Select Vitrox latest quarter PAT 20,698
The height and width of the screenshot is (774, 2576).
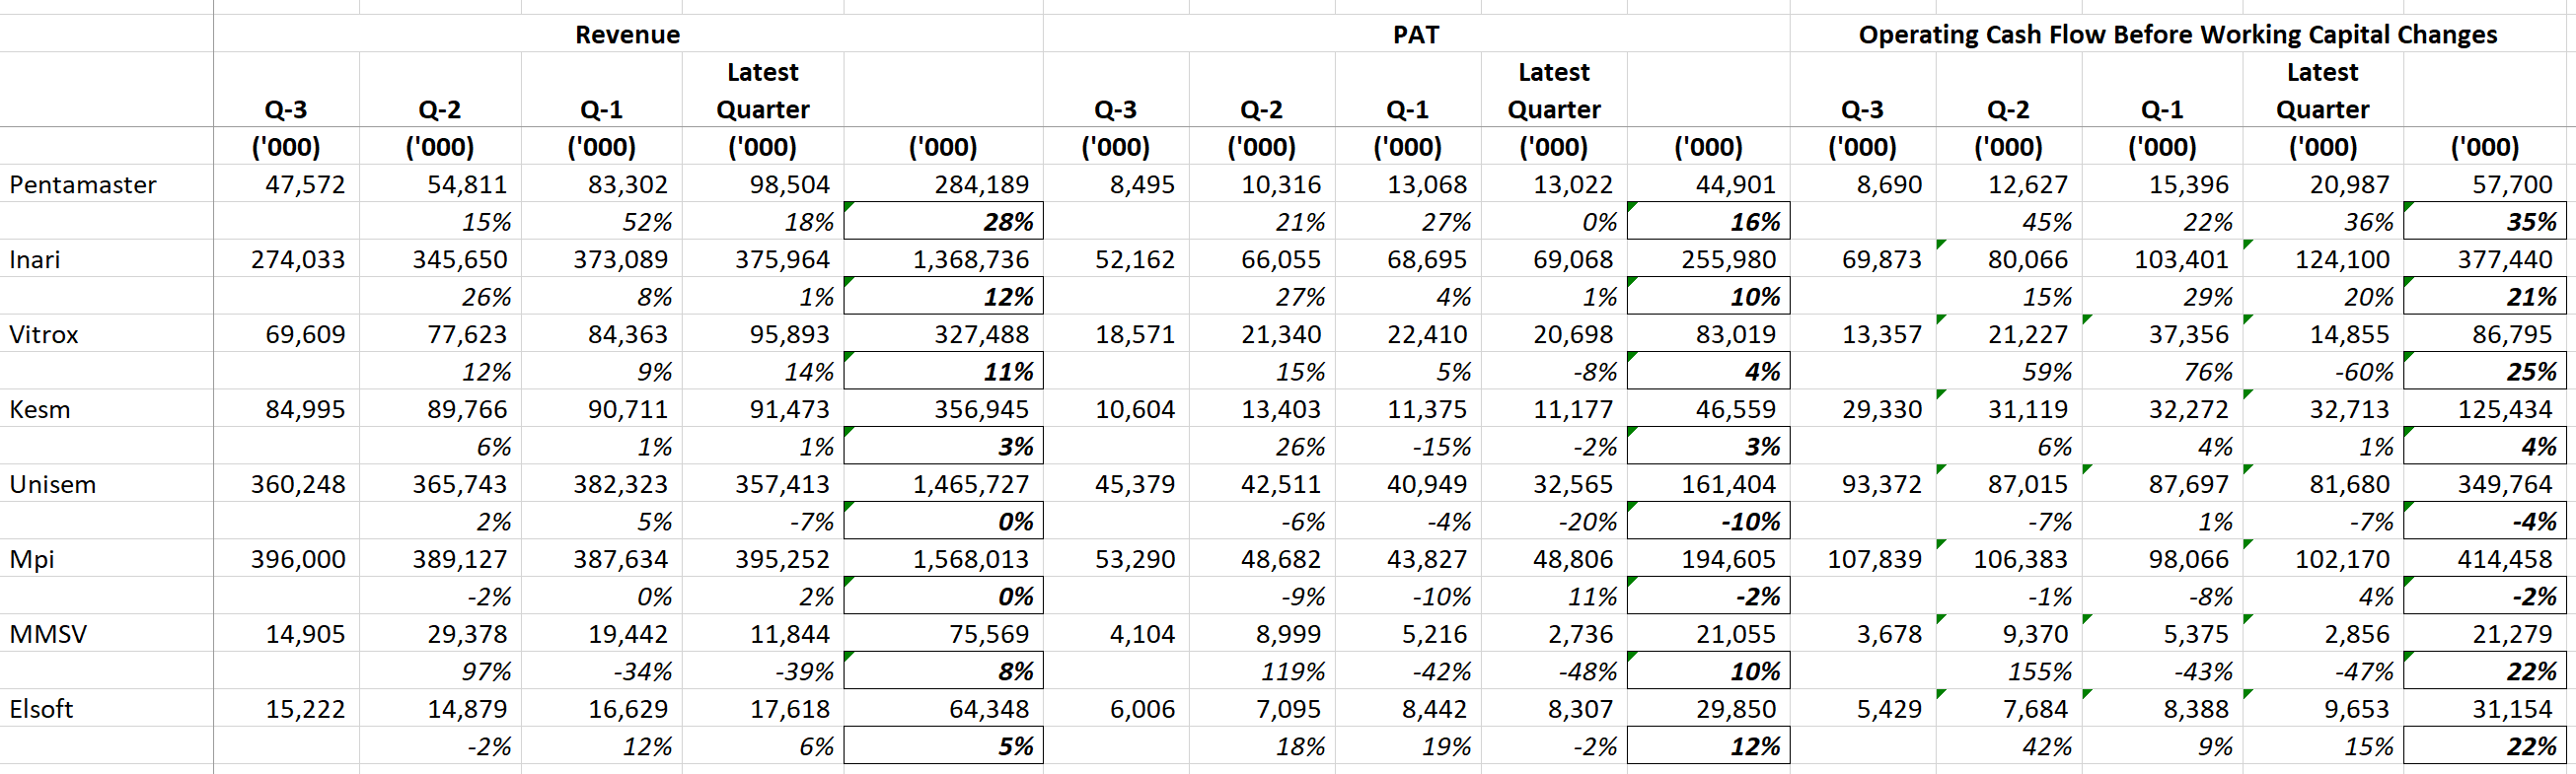coord(1573,335)
